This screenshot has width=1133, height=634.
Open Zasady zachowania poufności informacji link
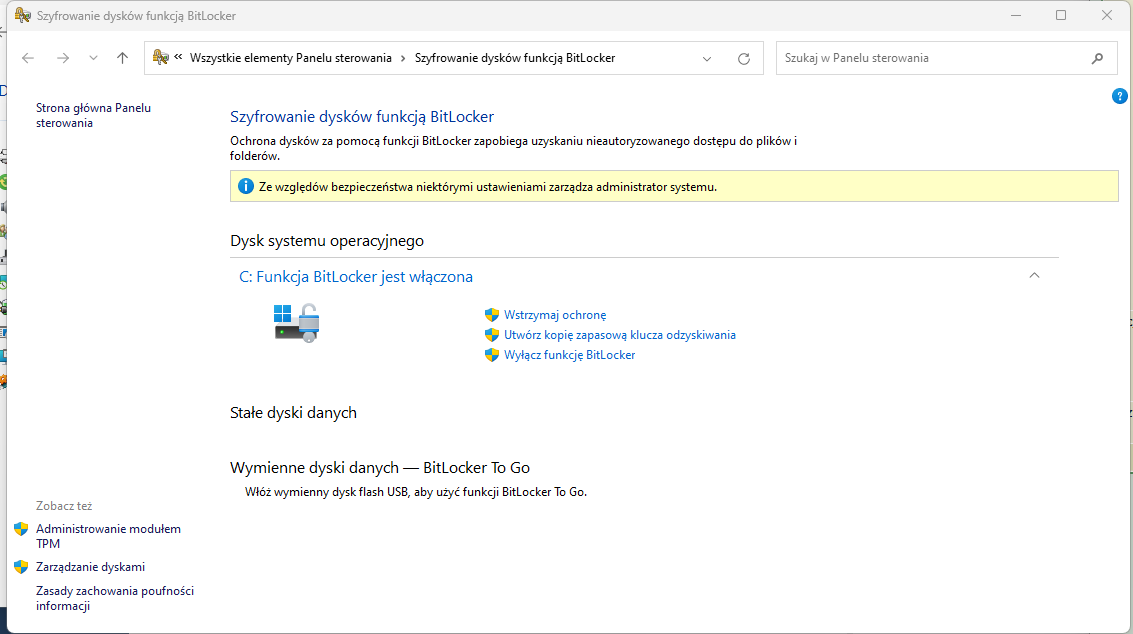(115, 599)
